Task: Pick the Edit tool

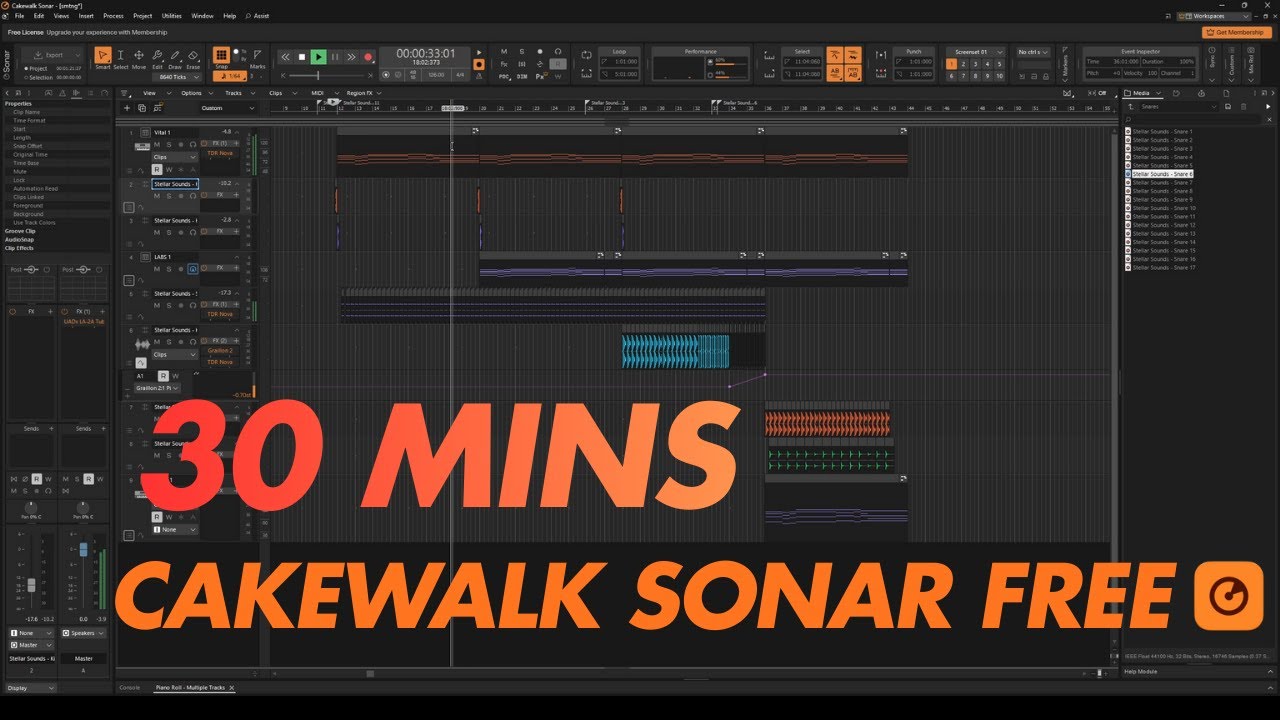Action: pos(157,59)
